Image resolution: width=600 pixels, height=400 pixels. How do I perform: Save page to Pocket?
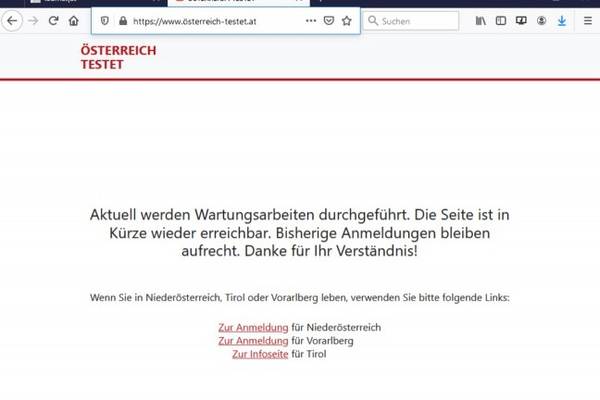tap(328, 20)
